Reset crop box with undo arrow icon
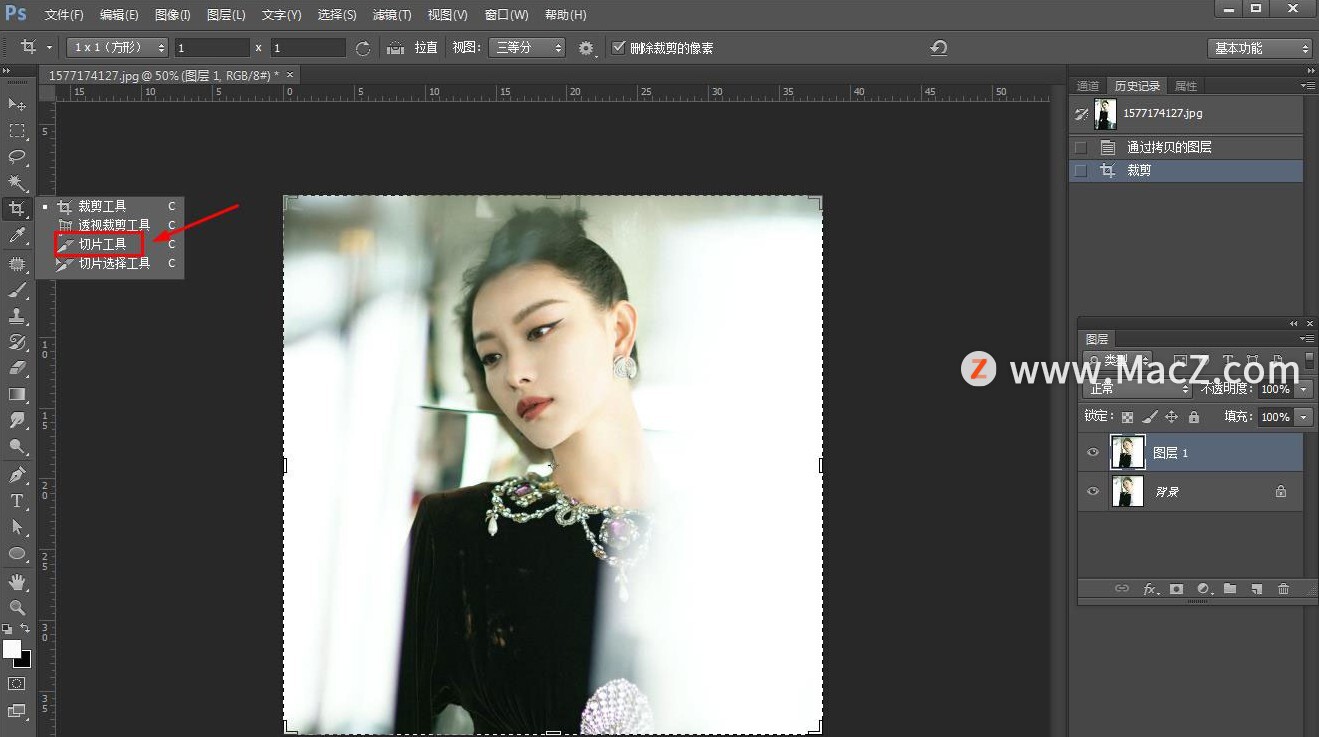Screen dimensions: 1319x737 938,48
